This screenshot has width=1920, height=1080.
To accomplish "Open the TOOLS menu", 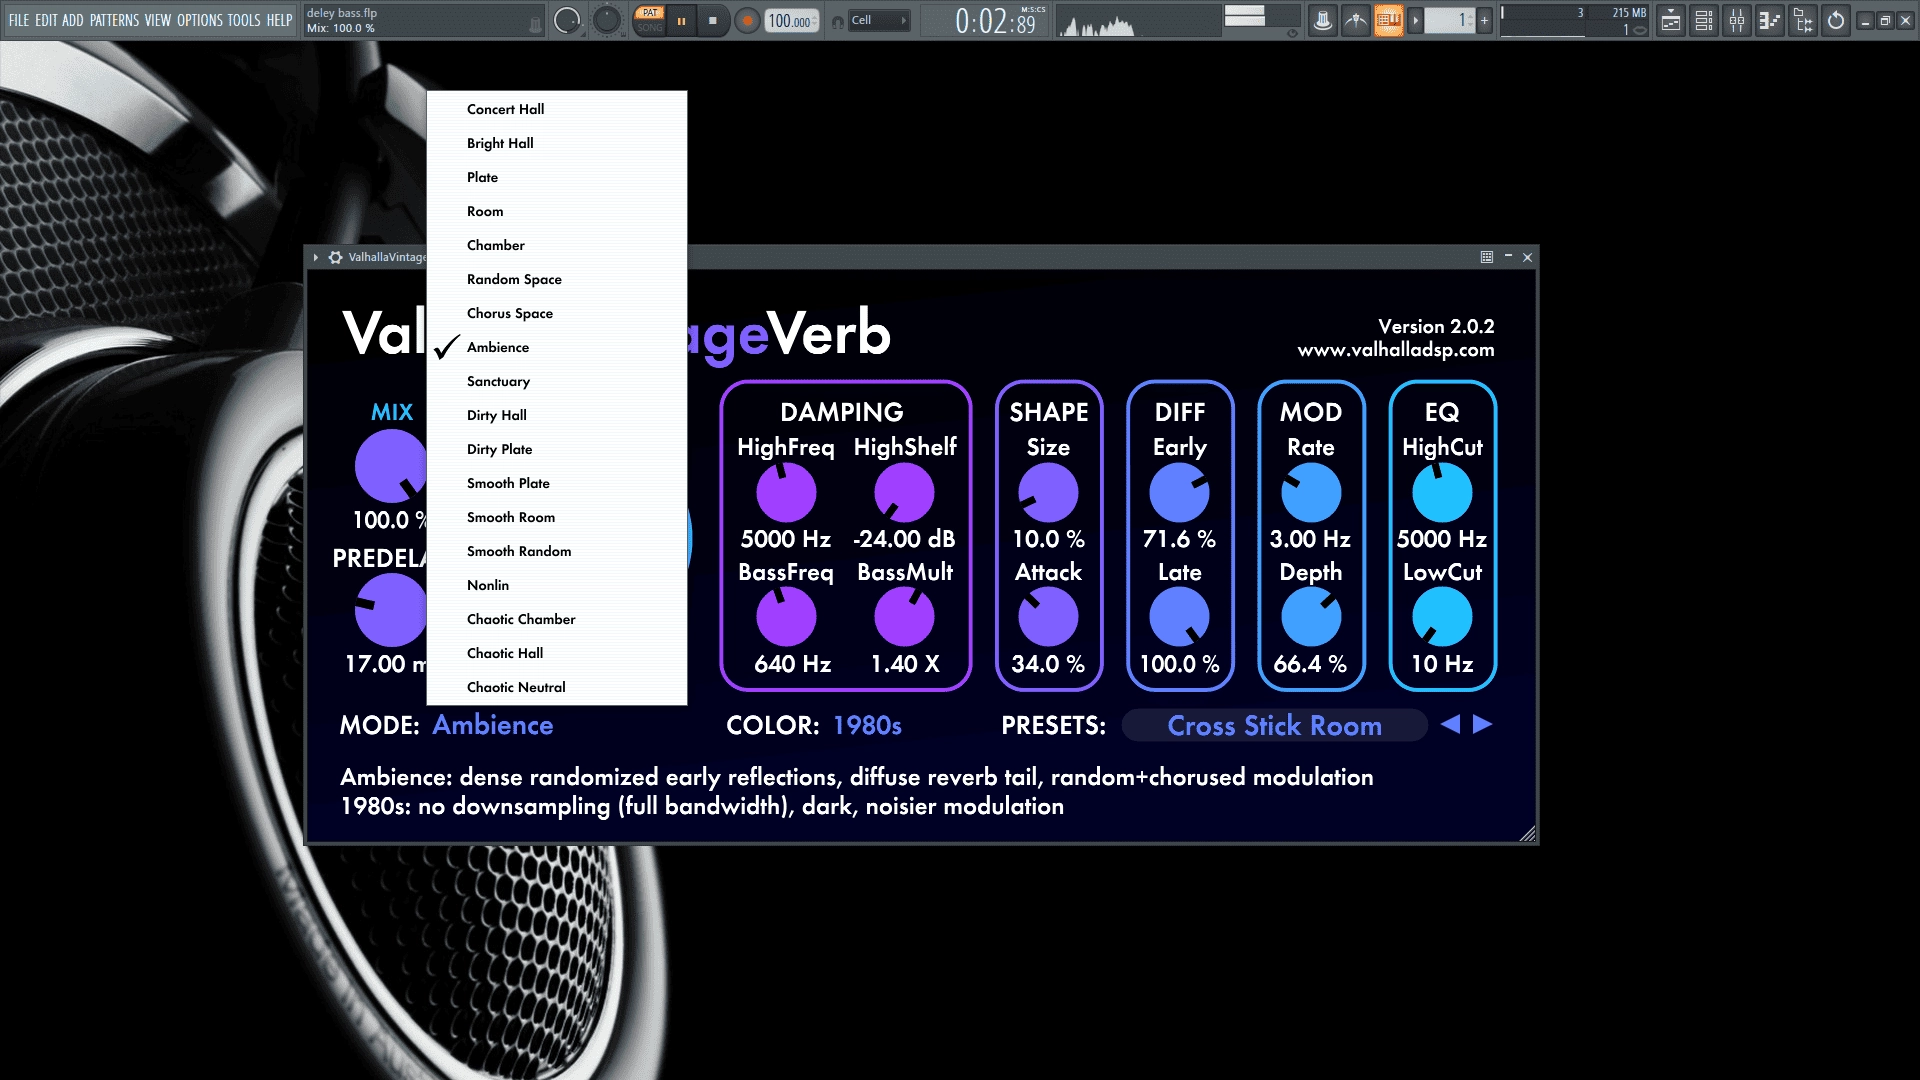I will [x=244, y=20].
